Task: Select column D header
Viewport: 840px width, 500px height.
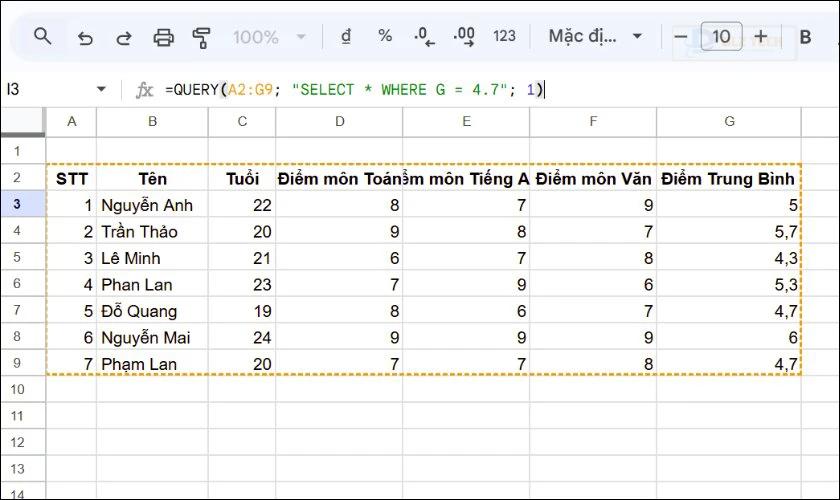Action: 339,121
